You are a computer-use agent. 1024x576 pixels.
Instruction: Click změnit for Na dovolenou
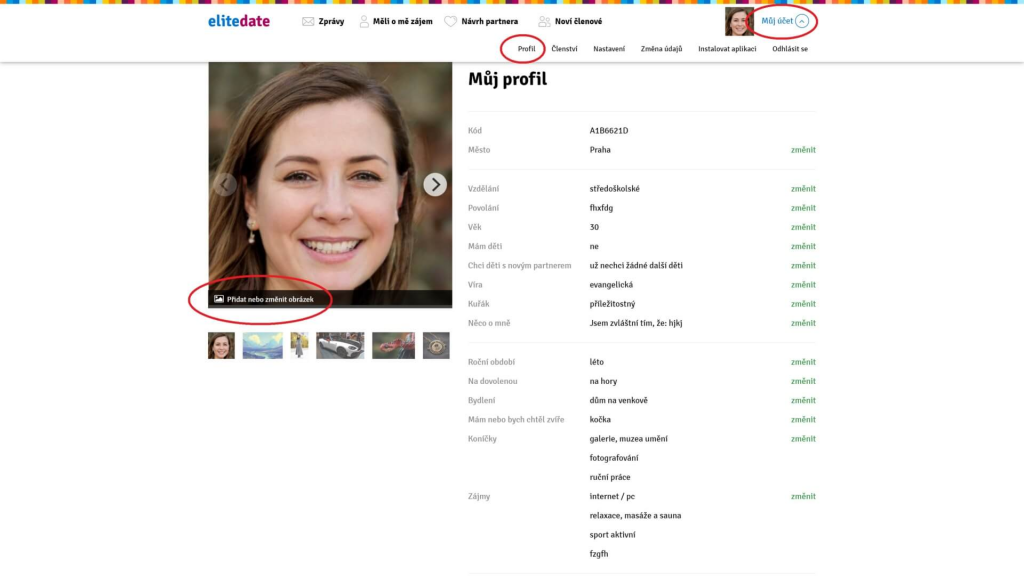[803, 381]
